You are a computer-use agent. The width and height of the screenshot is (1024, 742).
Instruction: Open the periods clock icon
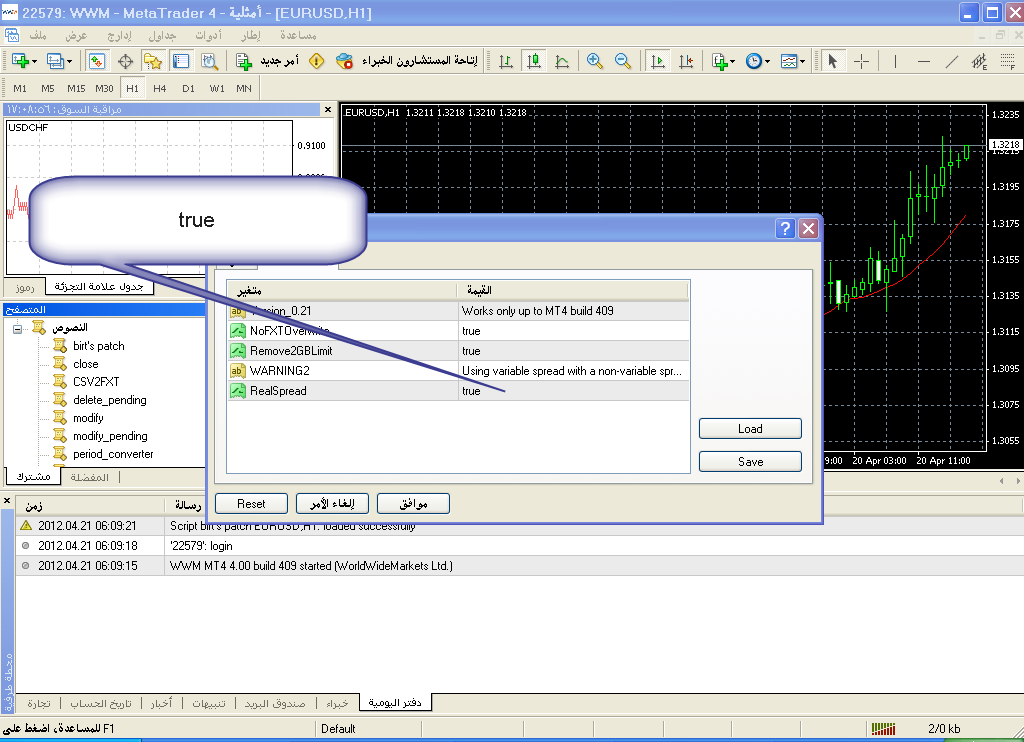(754, 61)
